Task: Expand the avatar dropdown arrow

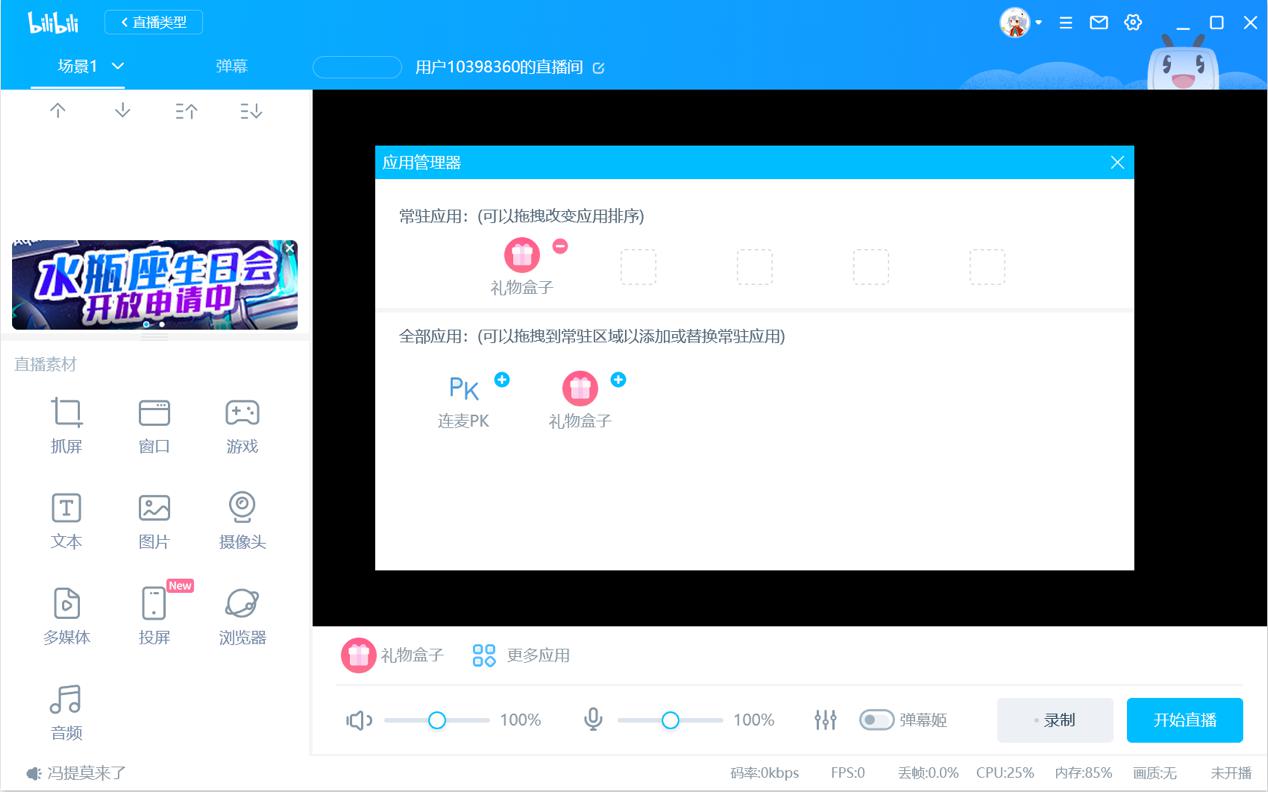Action: (1038, 22)
